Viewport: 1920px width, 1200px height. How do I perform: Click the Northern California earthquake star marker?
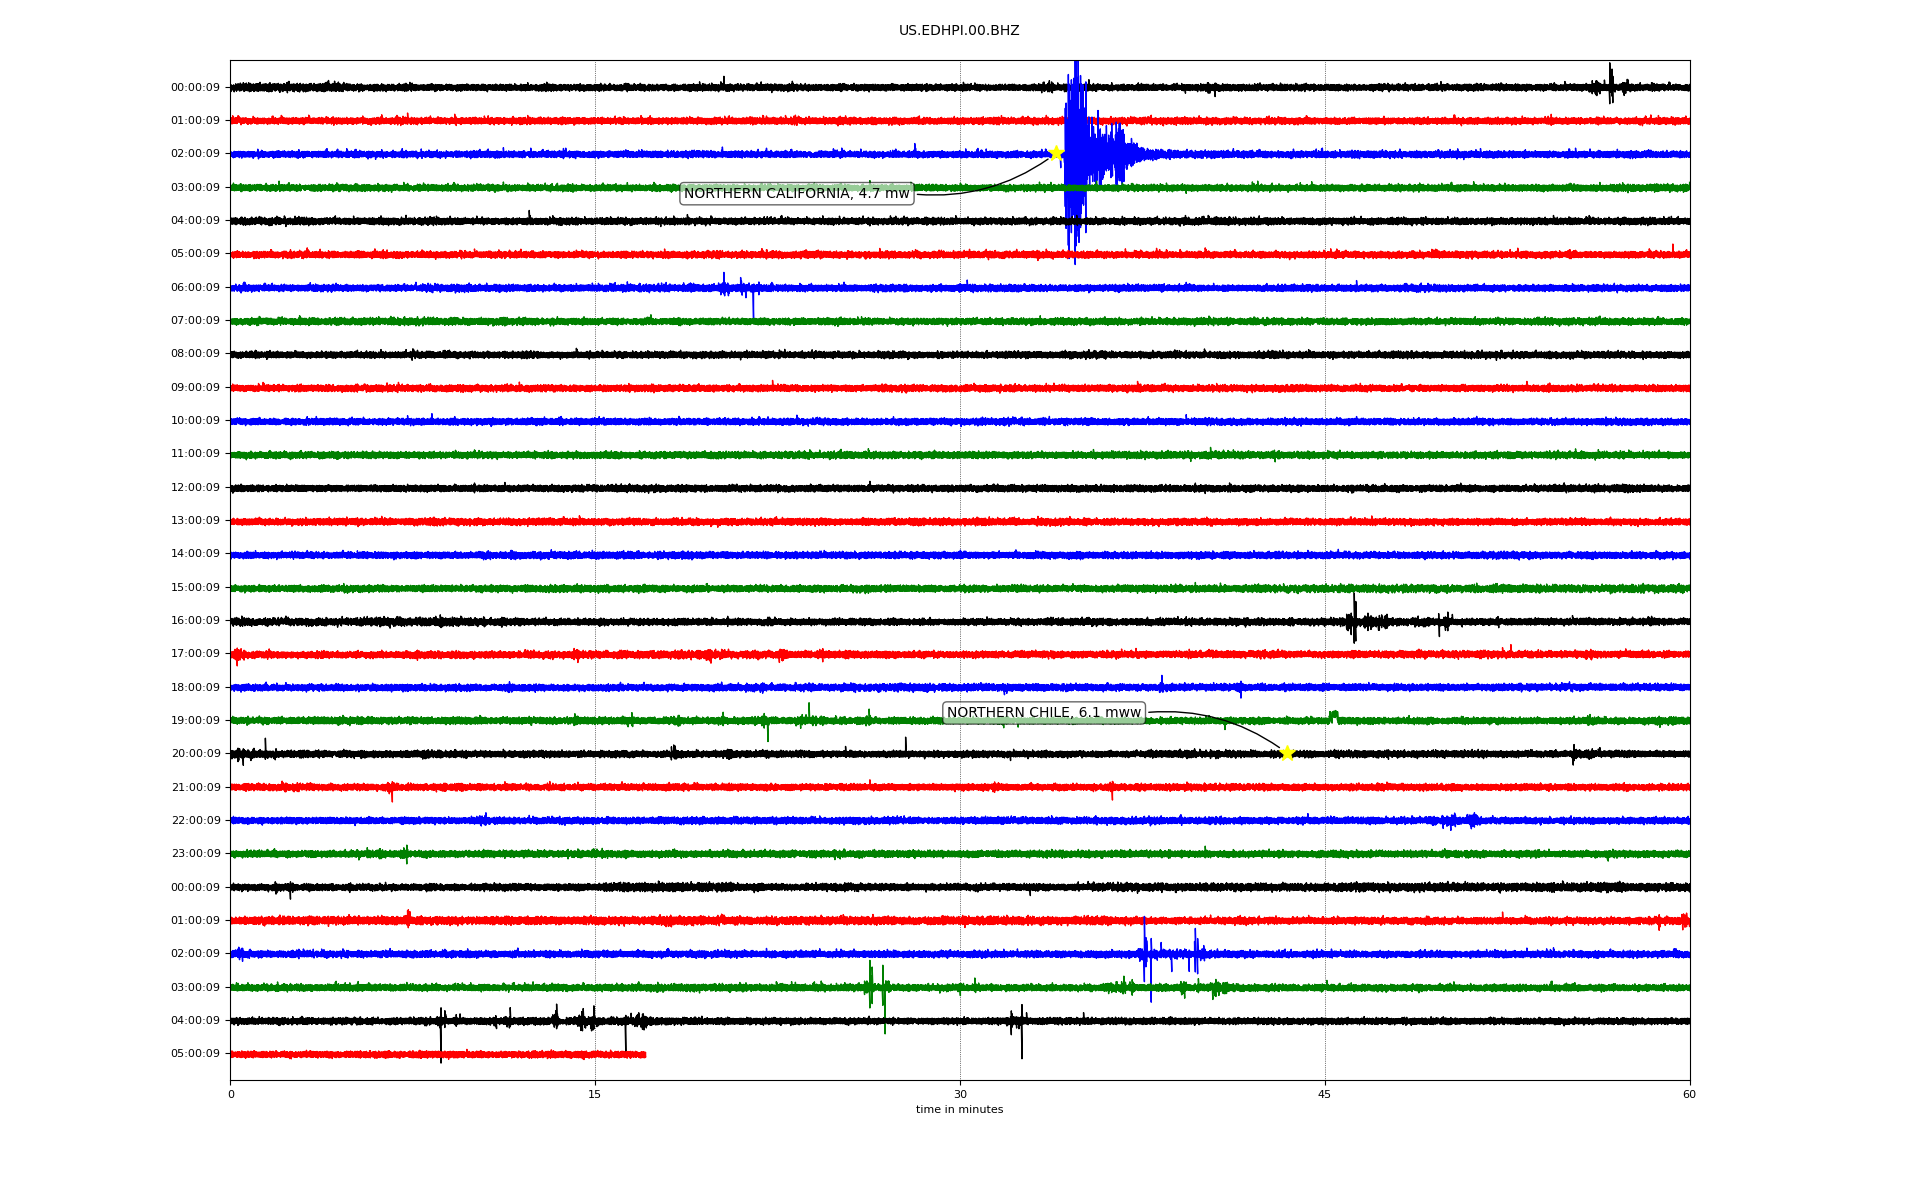click(1055, 153)
